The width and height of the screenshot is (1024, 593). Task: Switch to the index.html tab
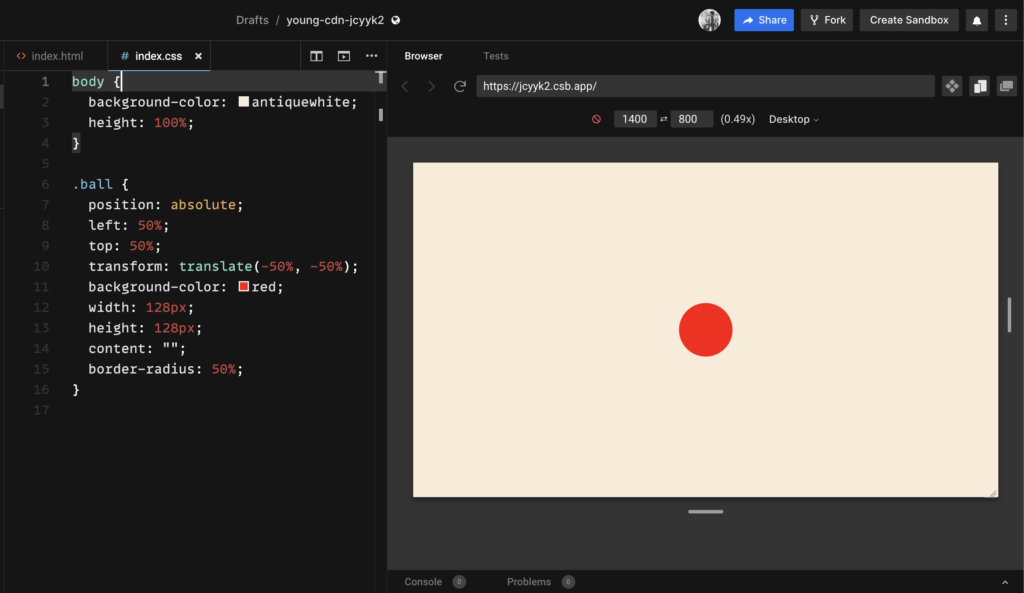point(56,56)
